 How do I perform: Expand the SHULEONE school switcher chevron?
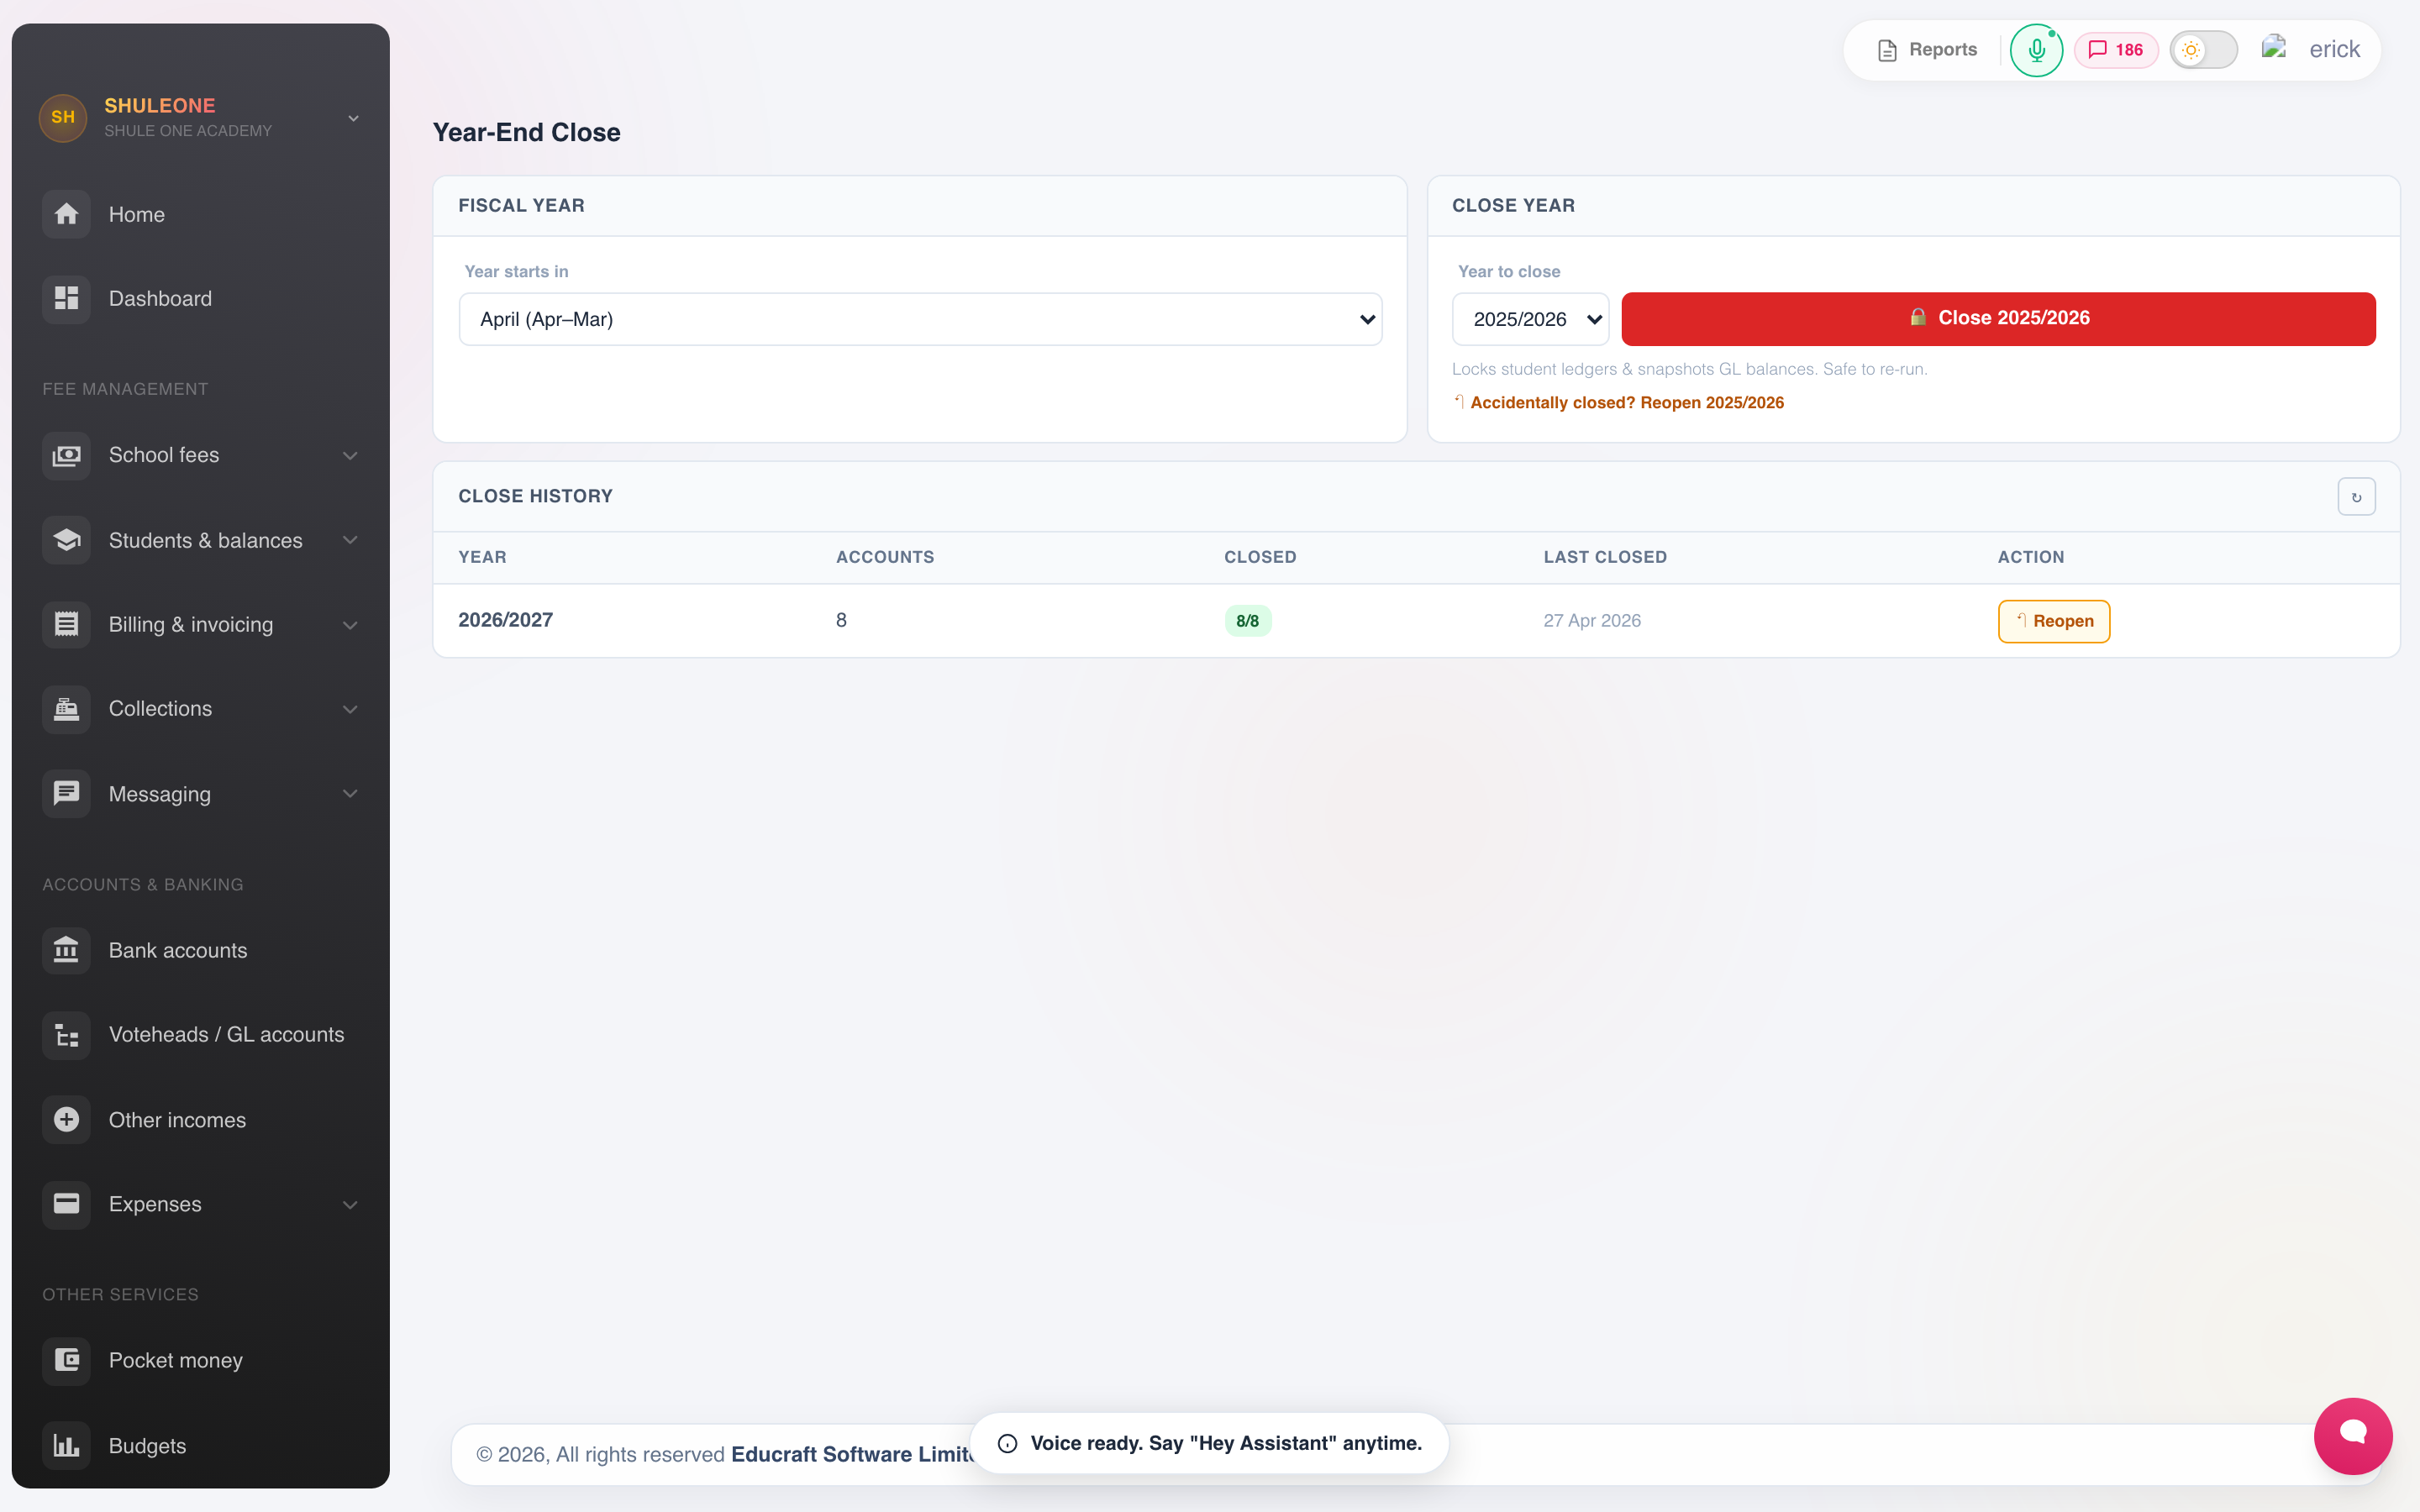(353, 118)
